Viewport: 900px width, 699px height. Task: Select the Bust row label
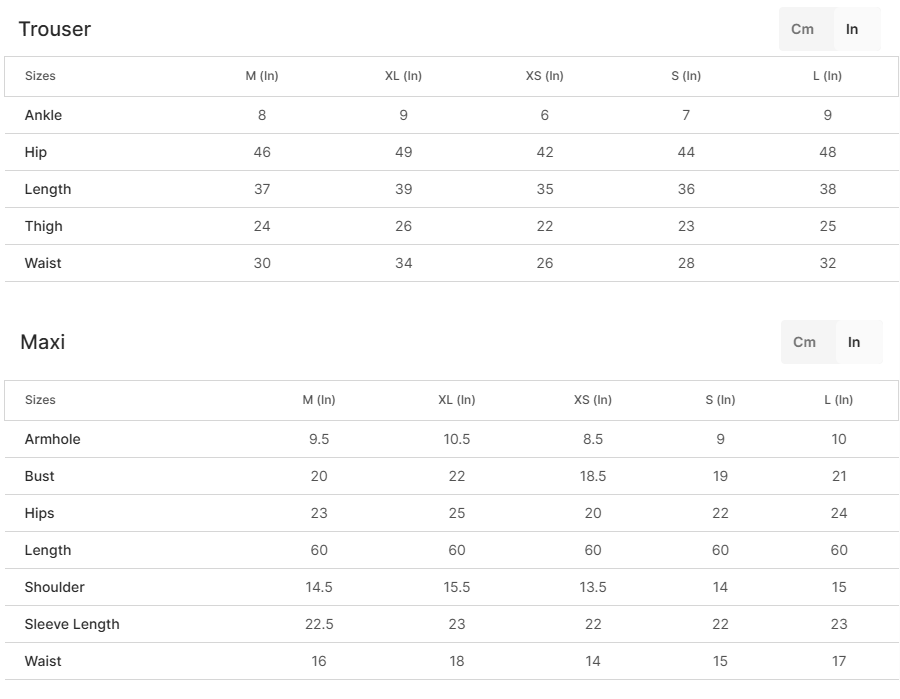point(40,476)
